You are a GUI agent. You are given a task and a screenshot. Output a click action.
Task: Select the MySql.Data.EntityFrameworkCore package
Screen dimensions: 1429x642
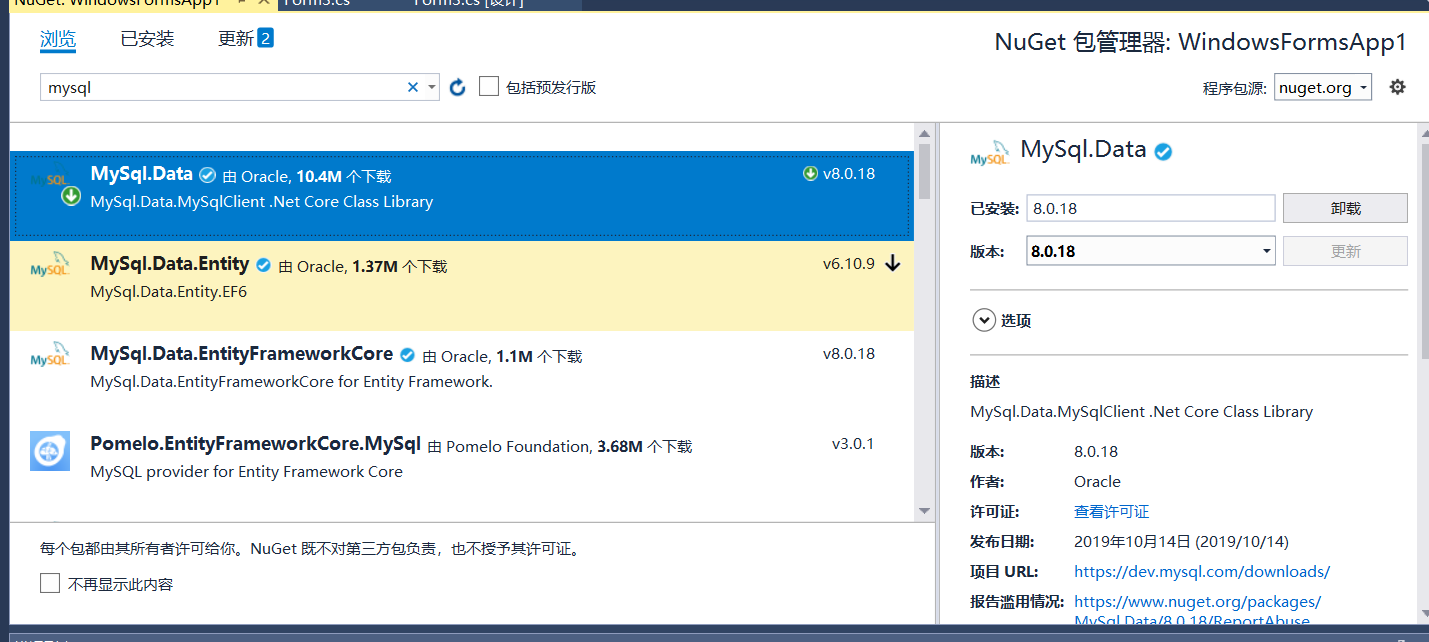pos(461,376)
